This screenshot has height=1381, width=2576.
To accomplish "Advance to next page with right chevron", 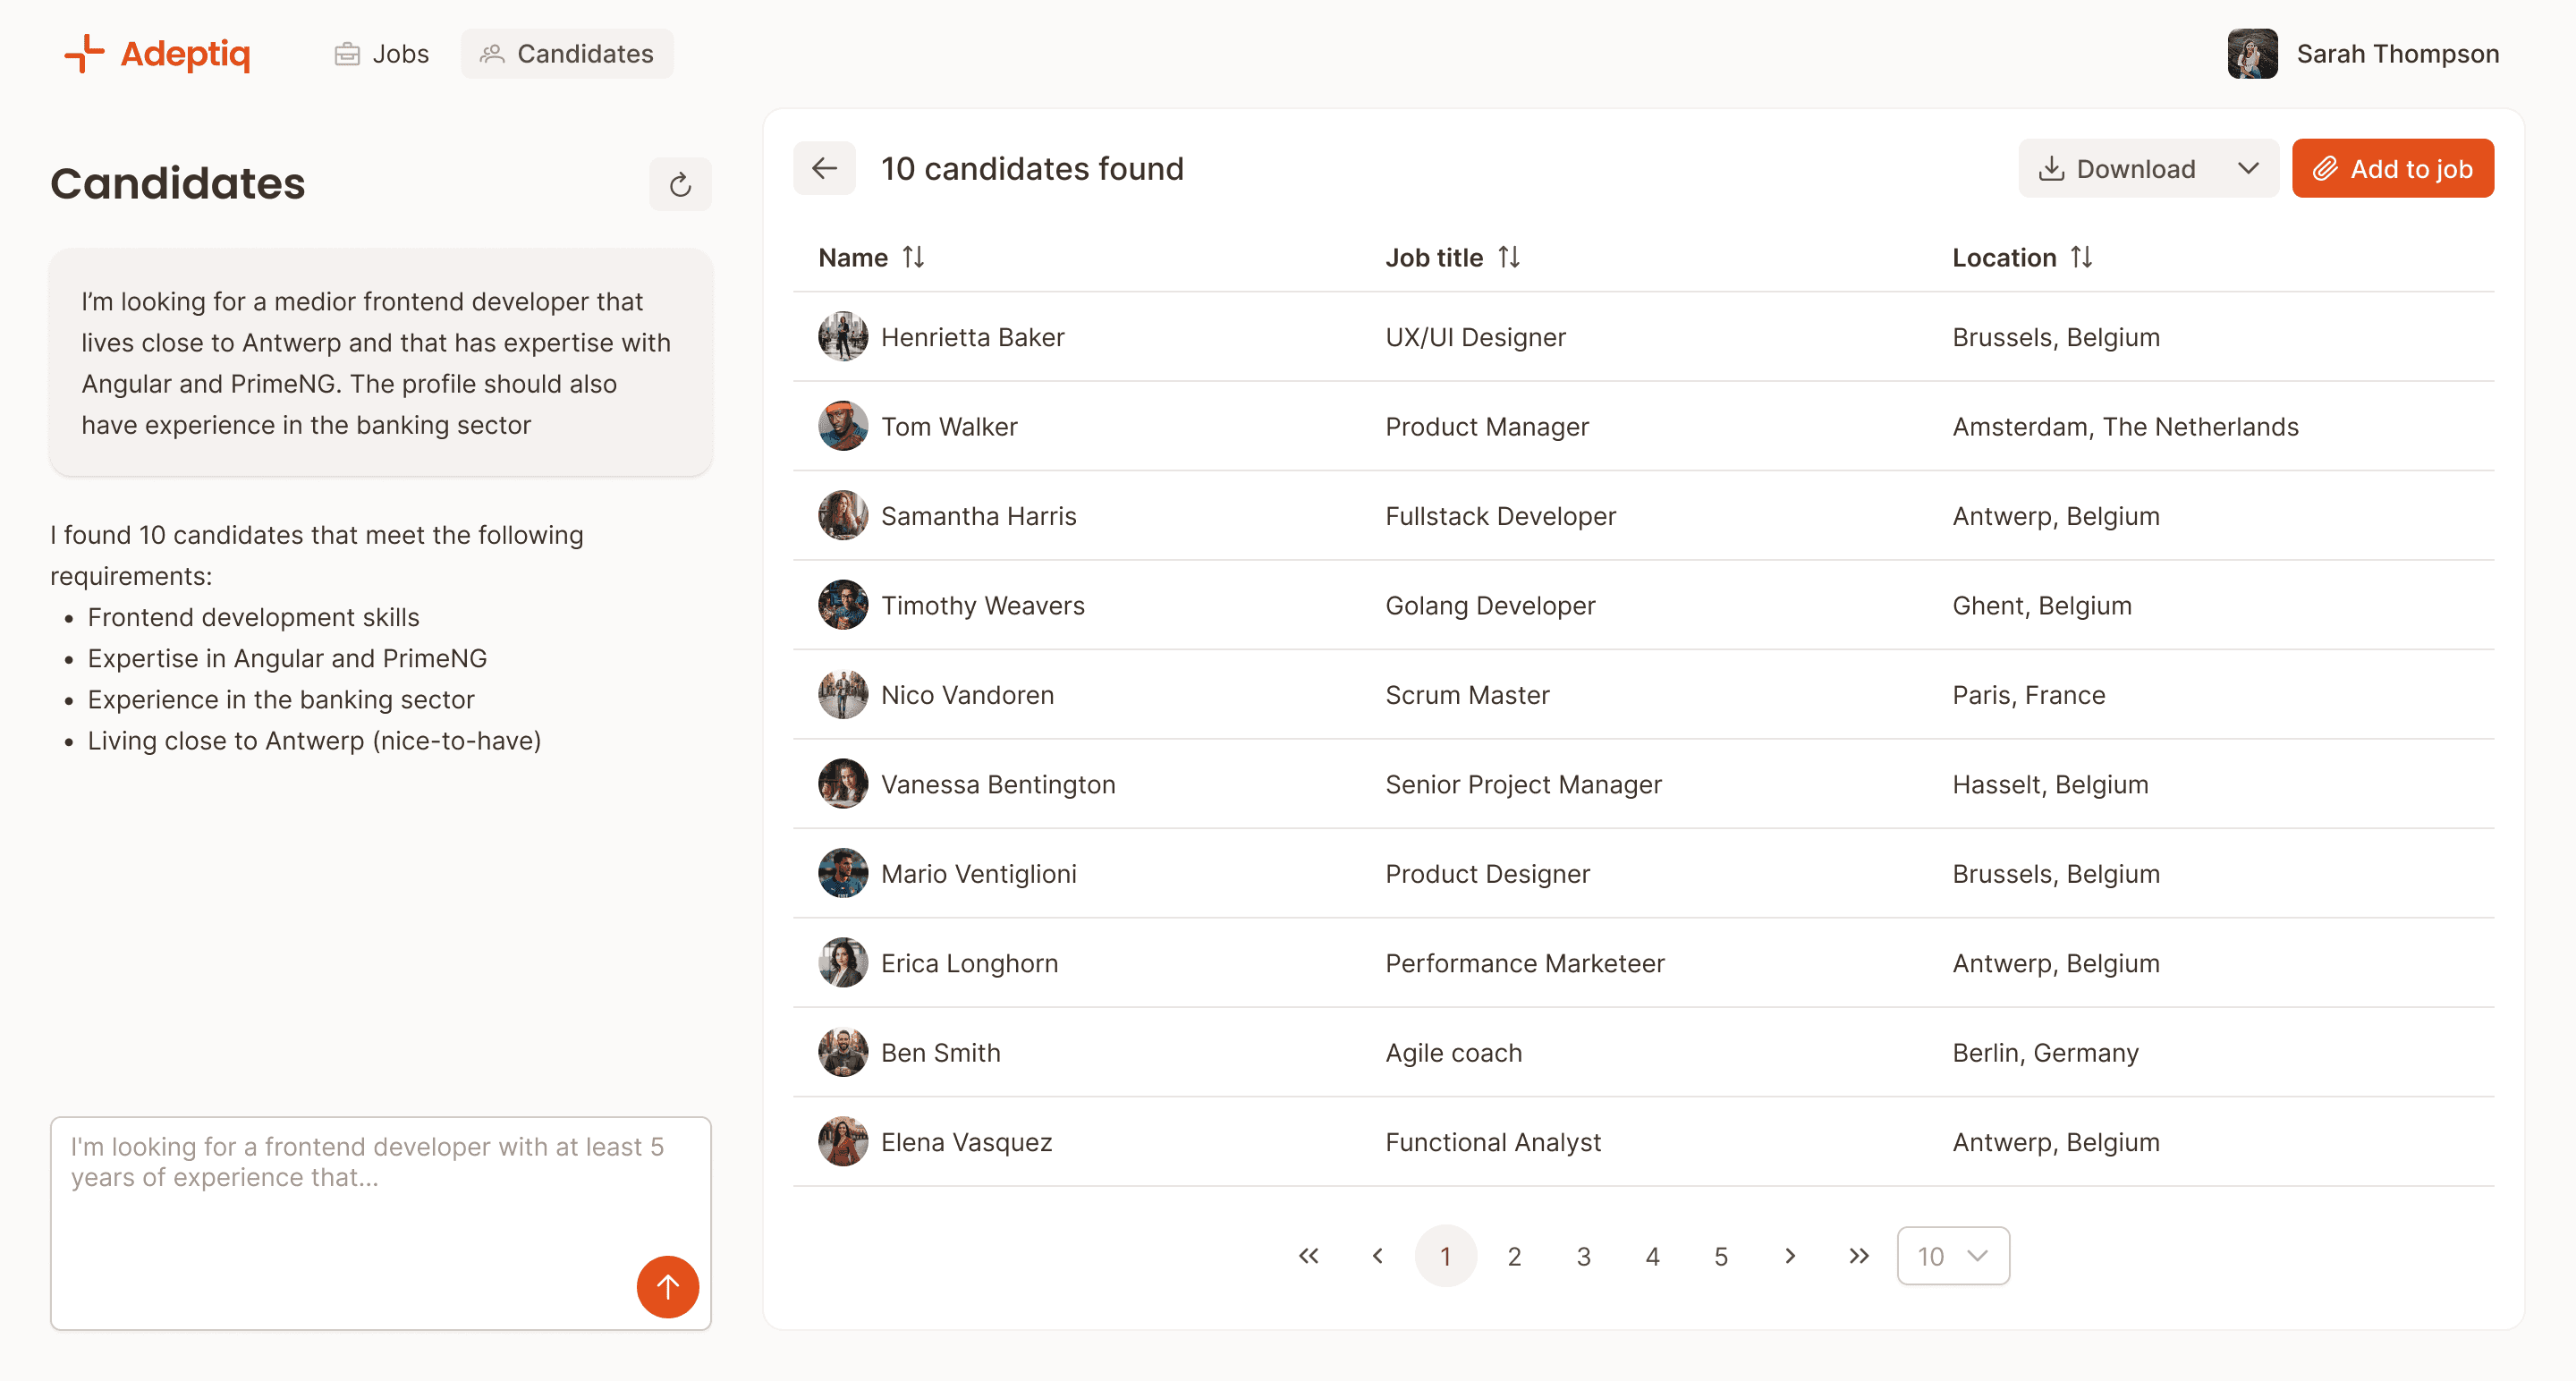I will [1789, 1256].
